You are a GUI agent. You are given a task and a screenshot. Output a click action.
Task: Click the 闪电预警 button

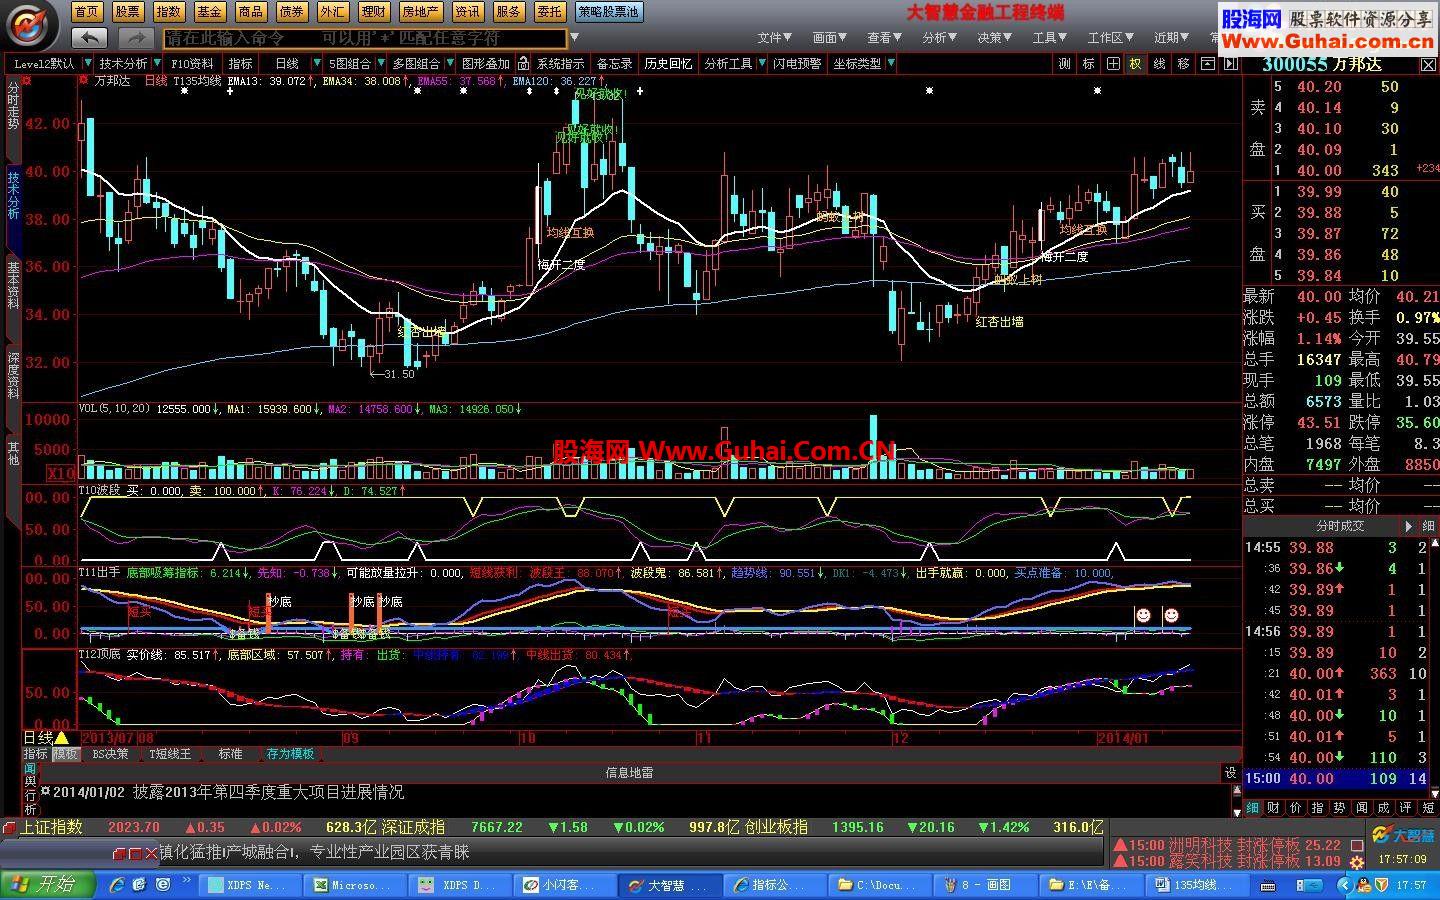(797, 63)
